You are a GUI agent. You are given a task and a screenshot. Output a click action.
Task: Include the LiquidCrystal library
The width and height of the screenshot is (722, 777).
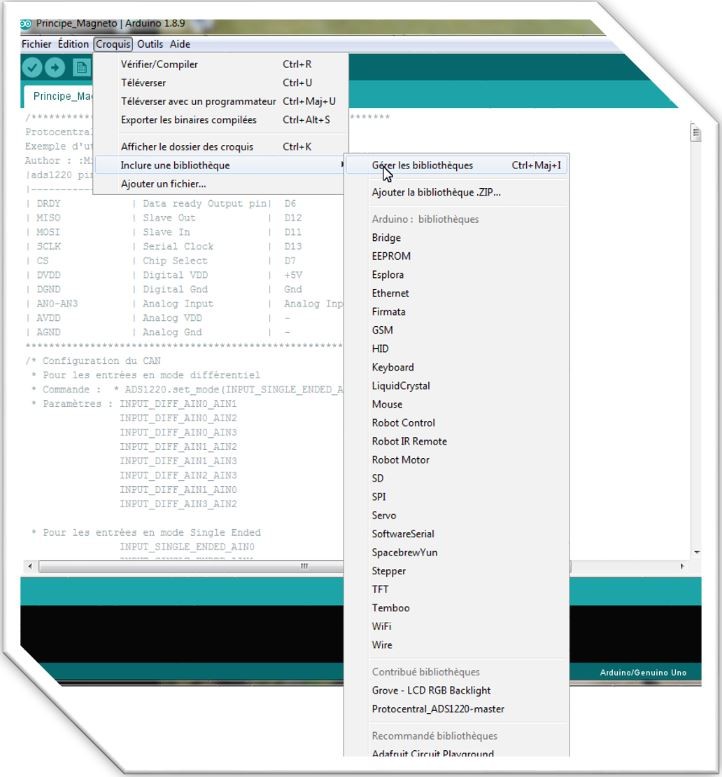tap(401, 386)
